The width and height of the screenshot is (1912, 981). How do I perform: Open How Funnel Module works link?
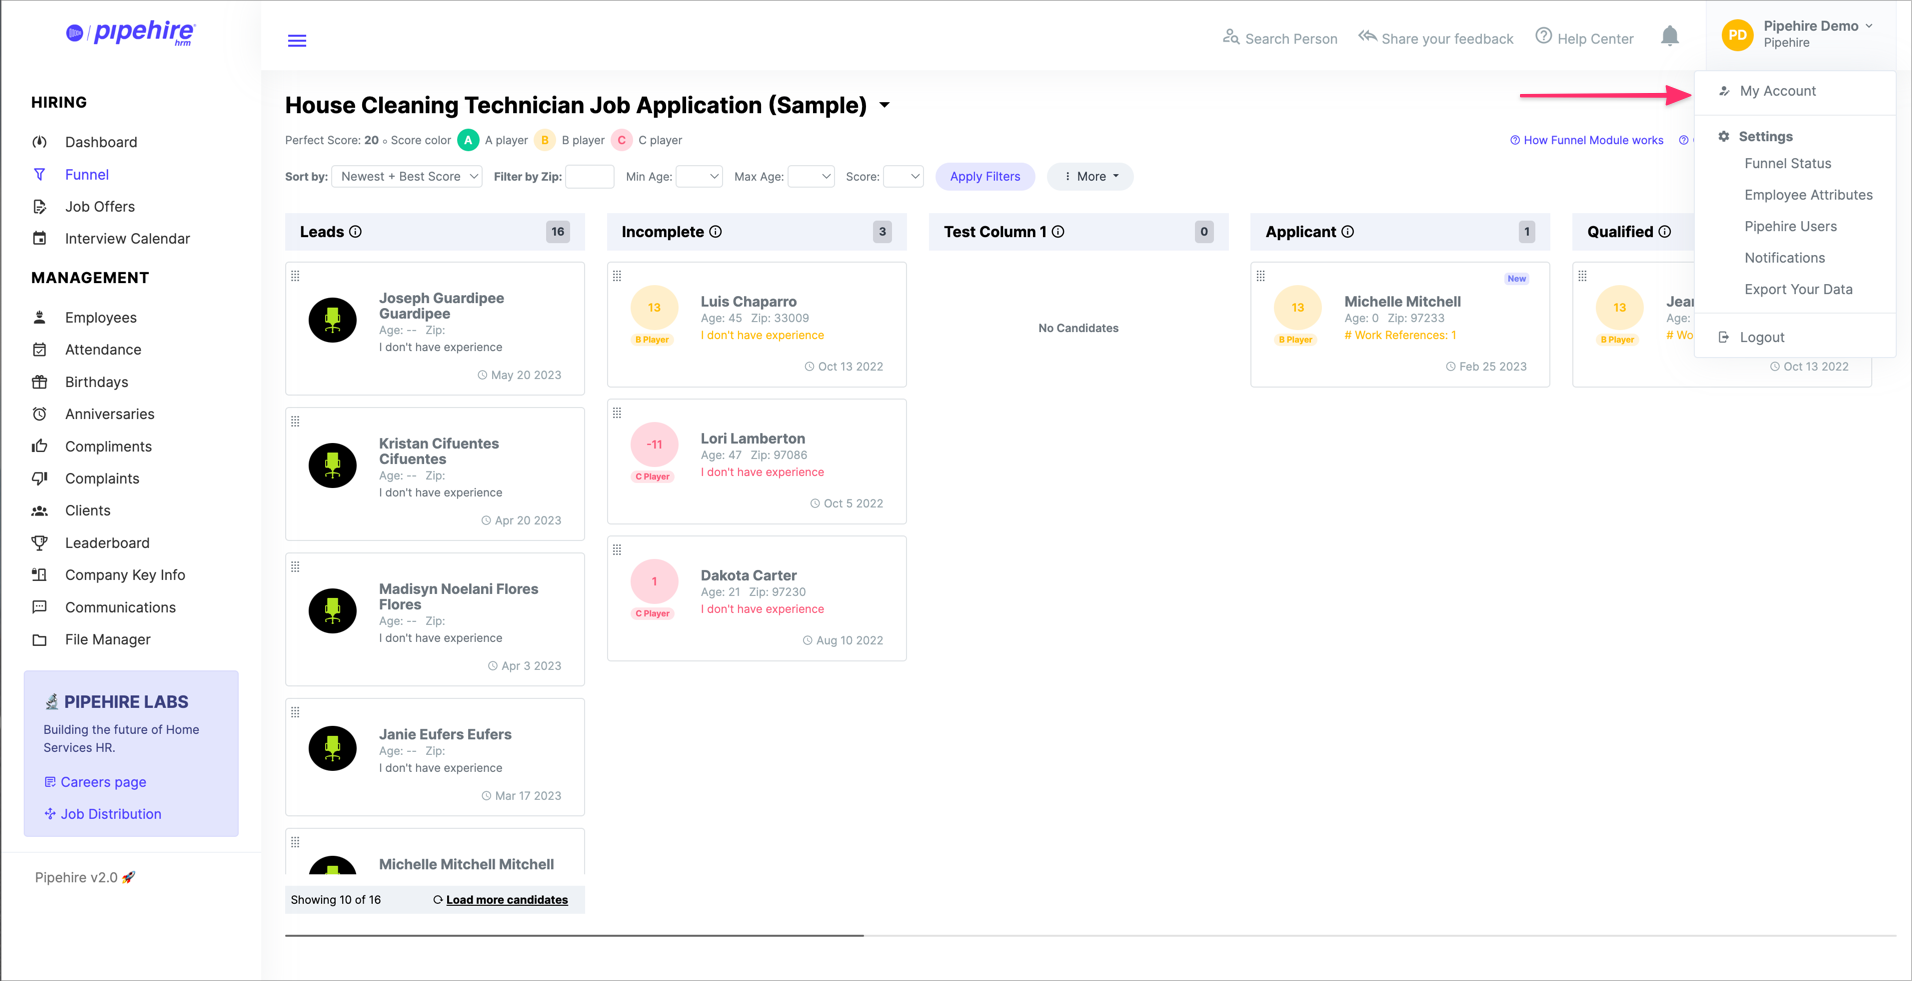tap(1586, 140)
